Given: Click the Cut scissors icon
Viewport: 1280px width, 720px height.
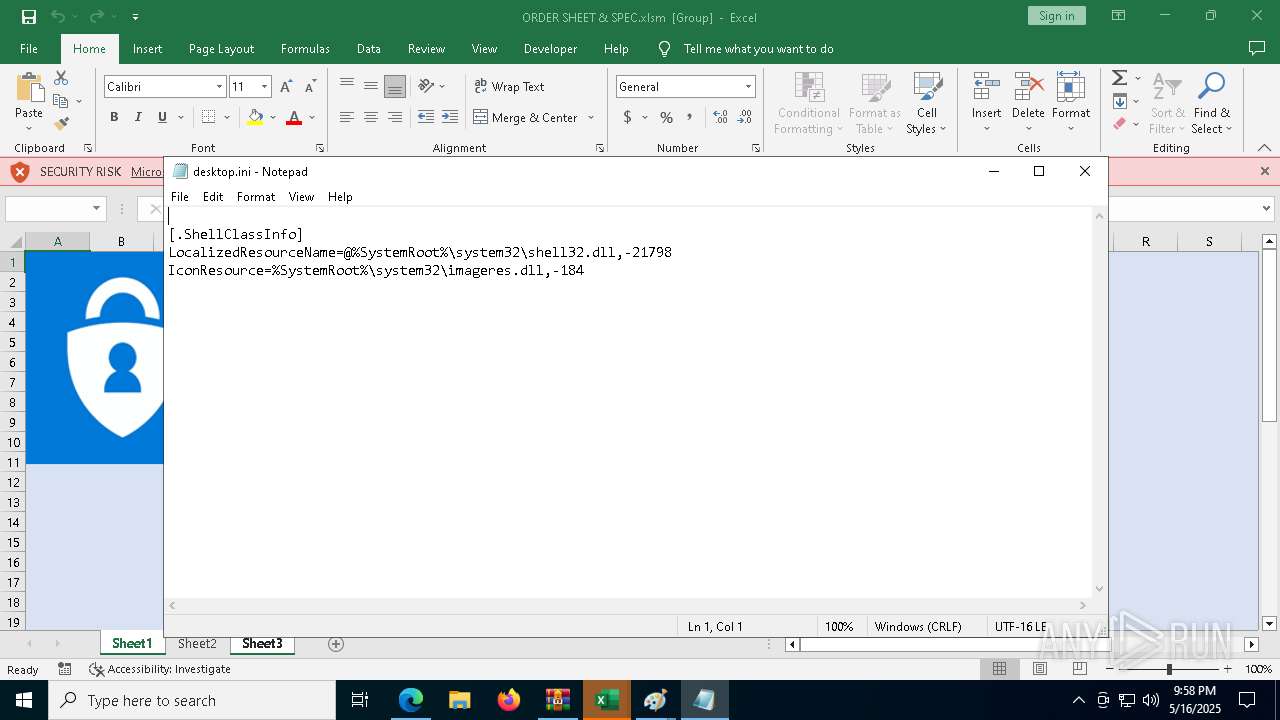Looking at the screenshot, I should coord(61,78).
